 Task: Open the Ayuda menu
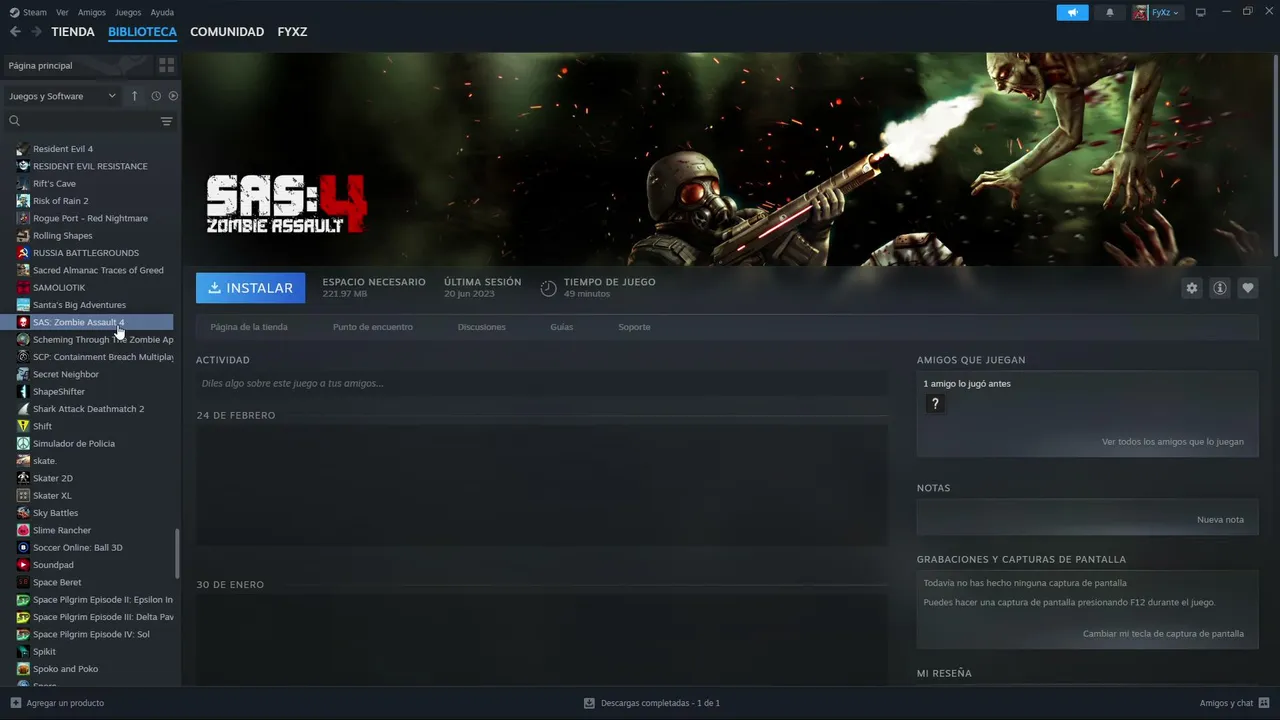point(162,13)
